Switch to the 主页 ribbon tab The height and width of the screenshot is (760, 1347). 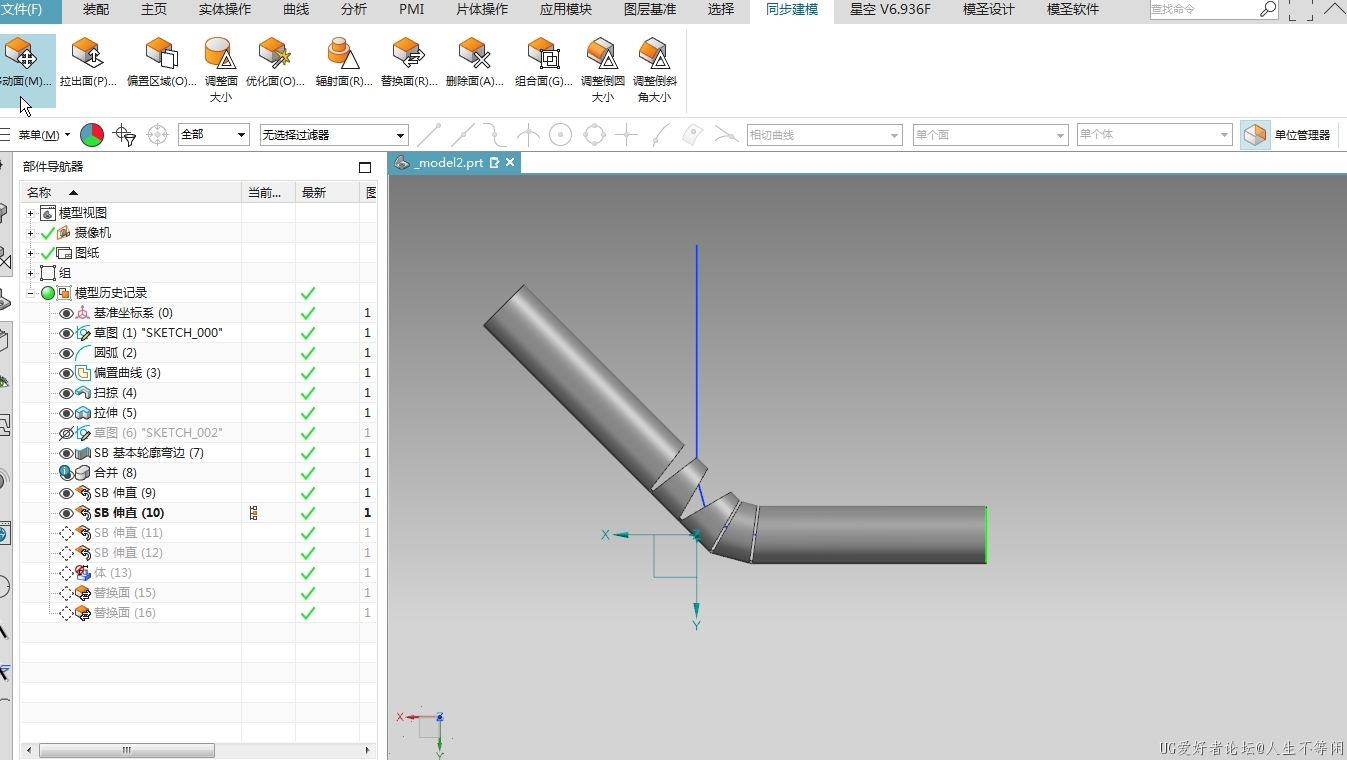154,10
